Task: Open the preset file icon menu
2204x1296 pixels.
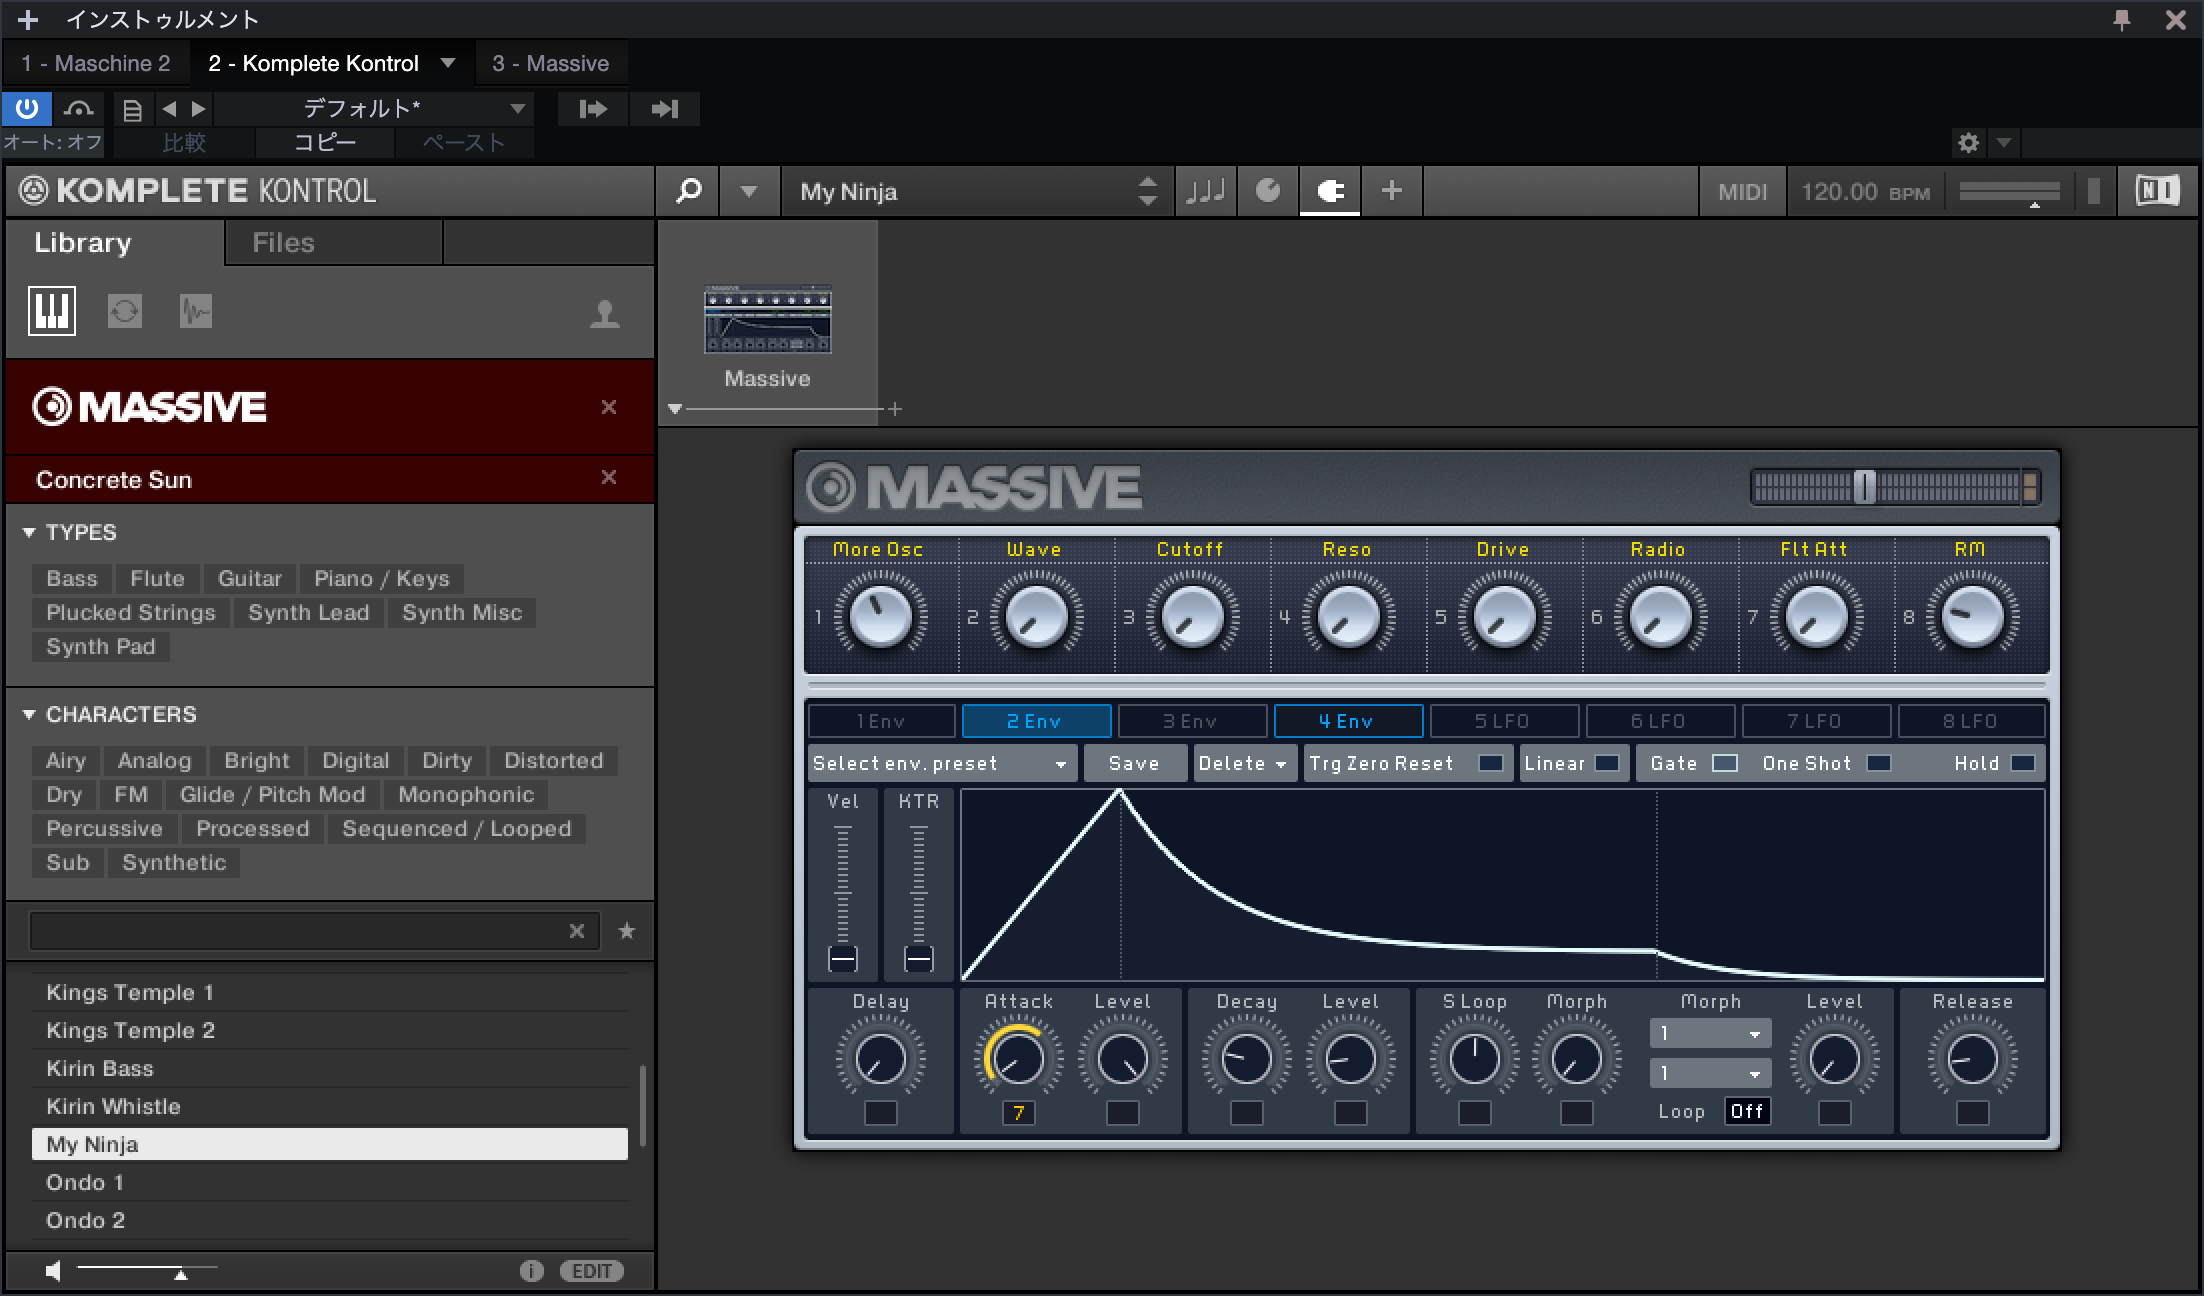Action: pyautogui.click(x=132, y=109)
